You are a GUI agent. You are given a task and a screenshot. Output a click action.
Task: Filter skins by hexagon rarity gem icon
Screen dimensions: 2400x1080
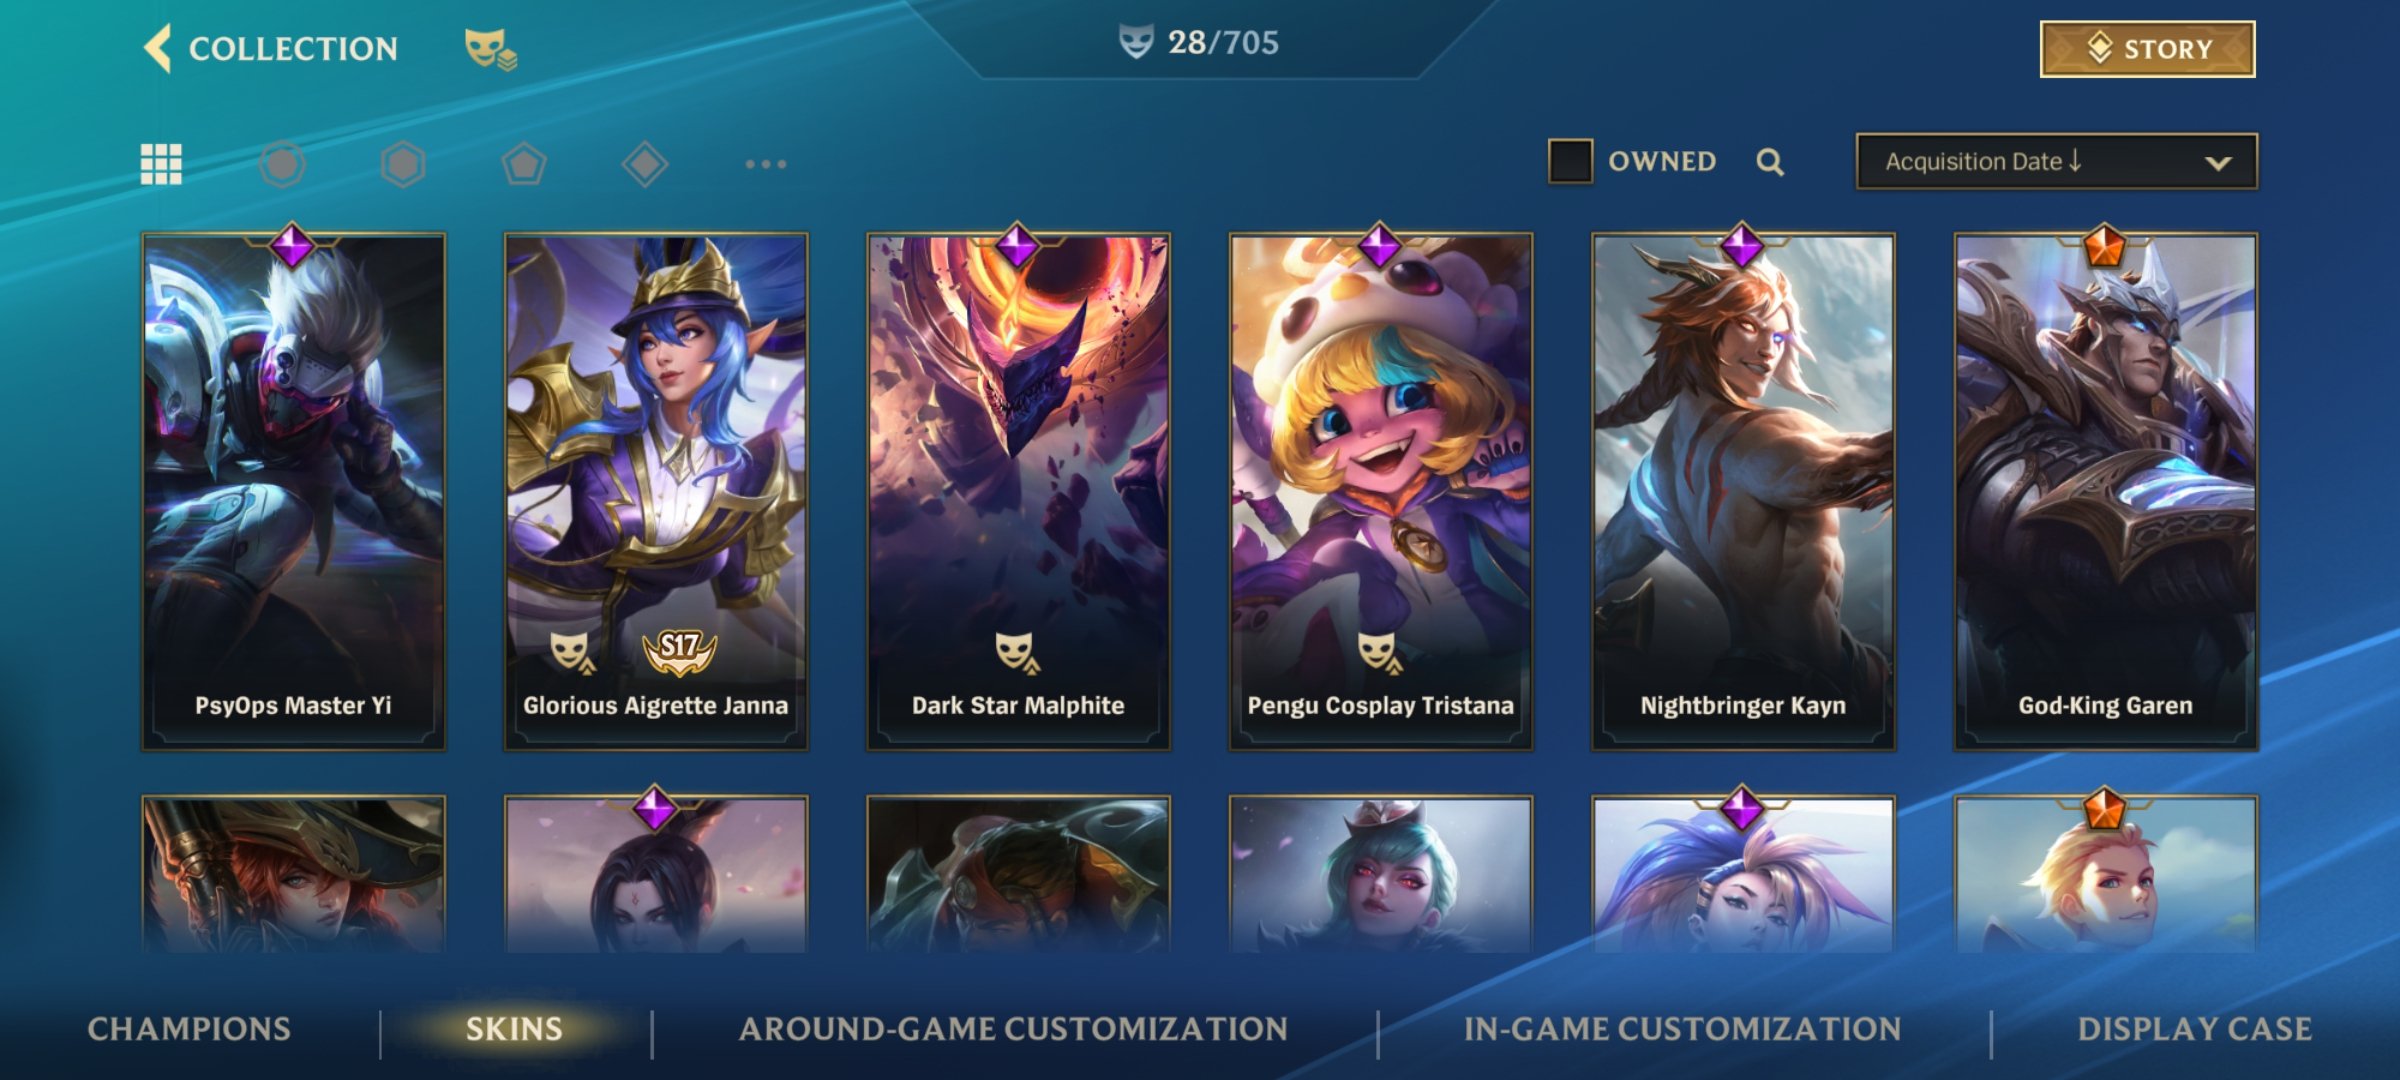point(403,164)
